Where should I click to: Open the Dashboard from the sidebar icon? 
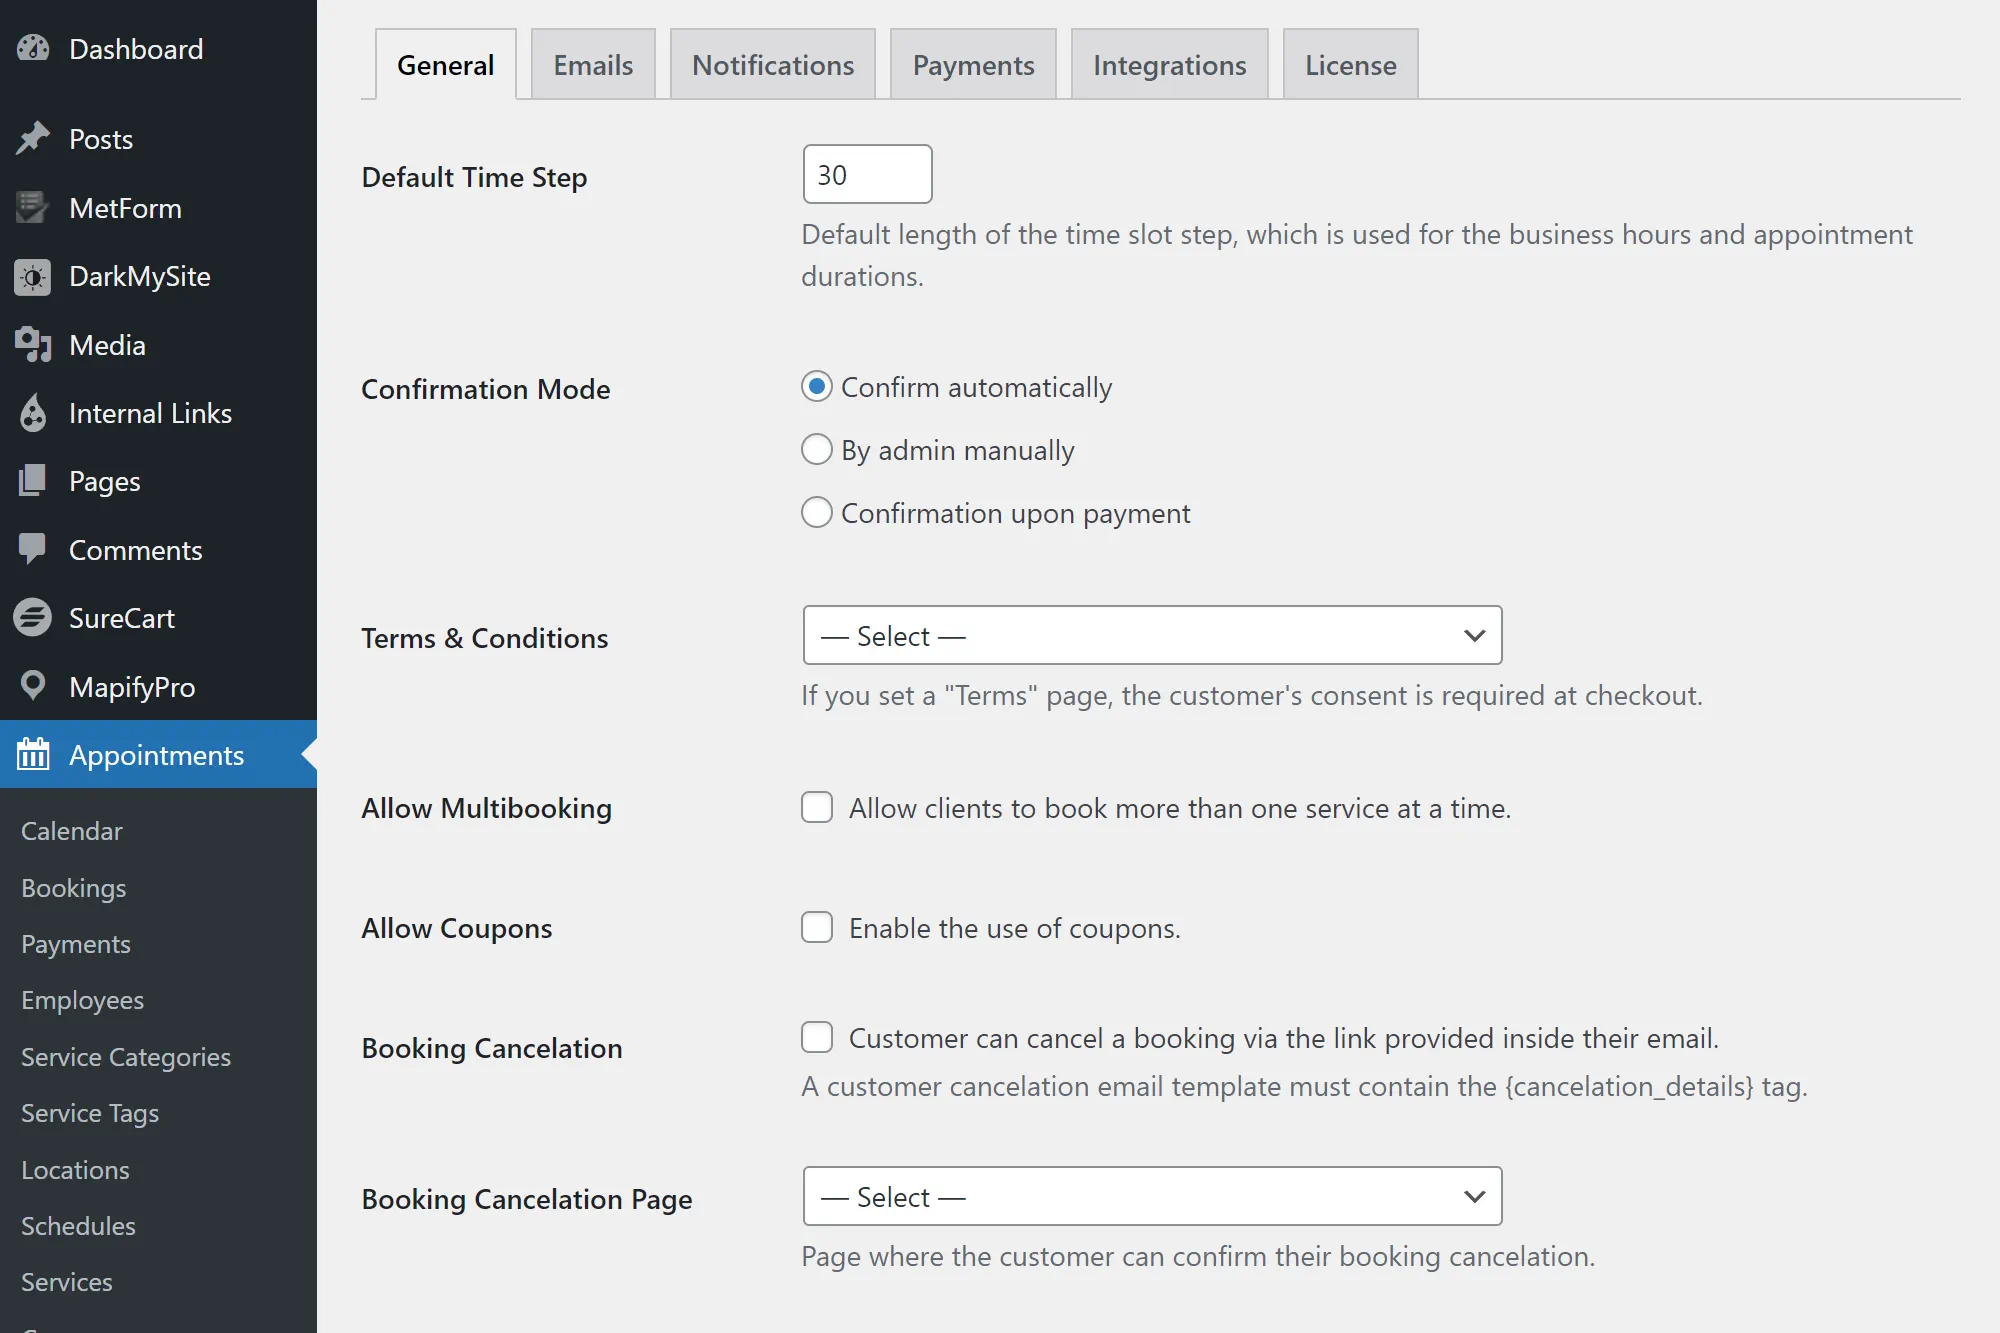coord(34,48)
